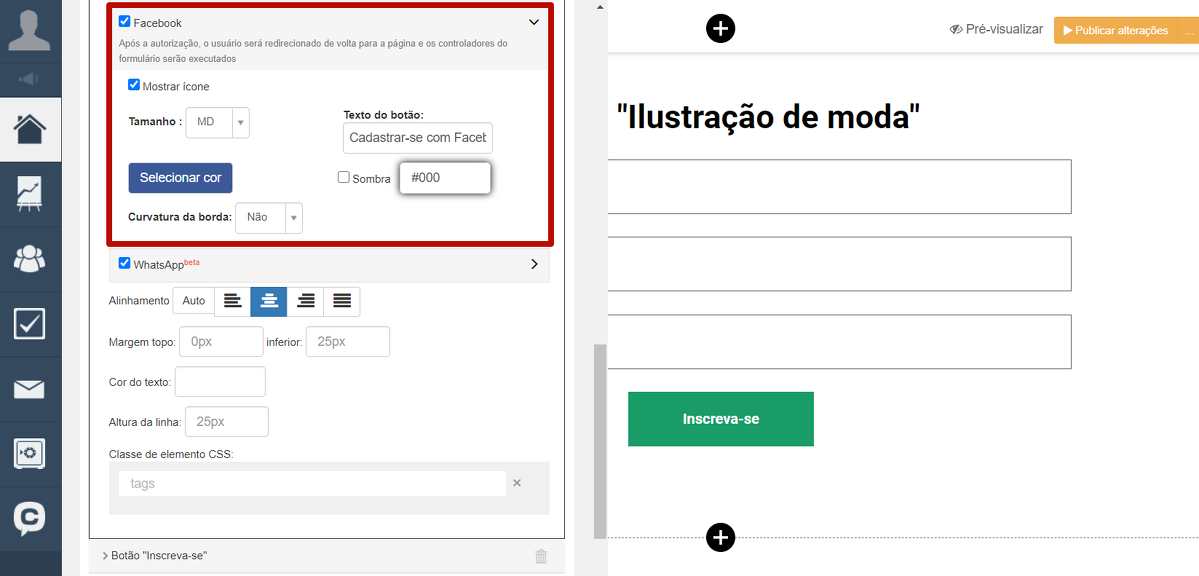The image size is (1199, 576).
Task: Click Pré-visualizar link
Action: pos(996,30)
